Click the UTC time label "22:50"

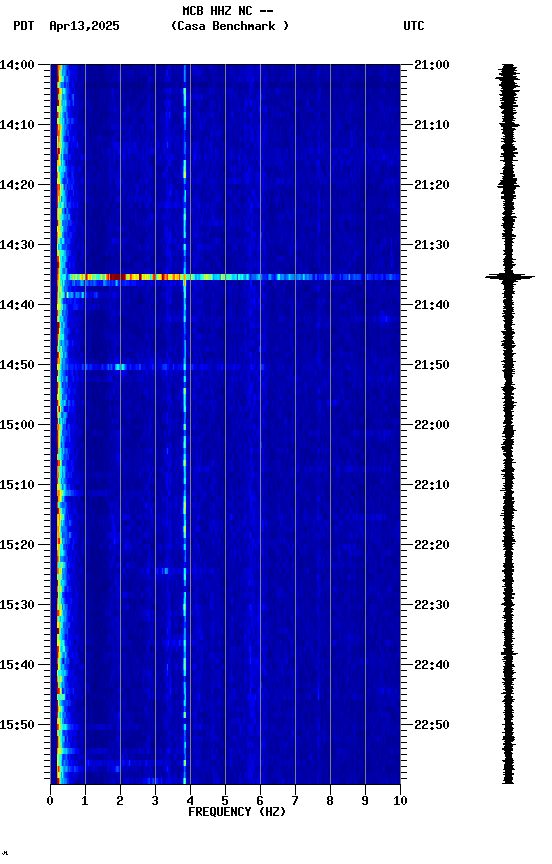[432, 725]
